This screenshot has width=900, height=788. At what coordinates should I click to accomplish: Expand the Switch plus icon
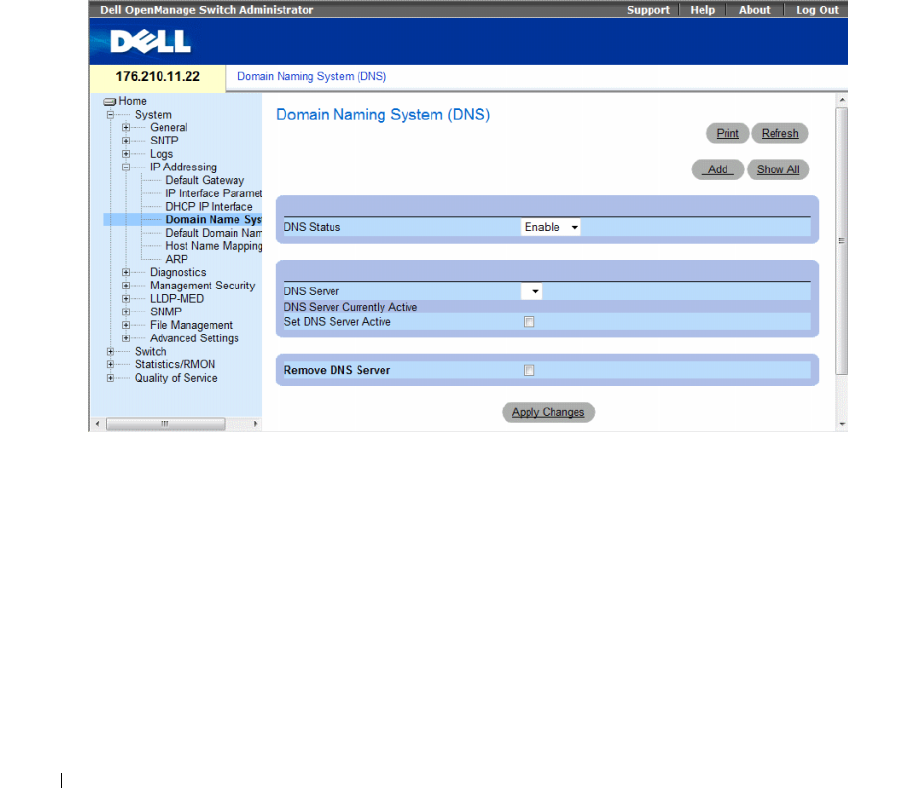tap(110, 351)
